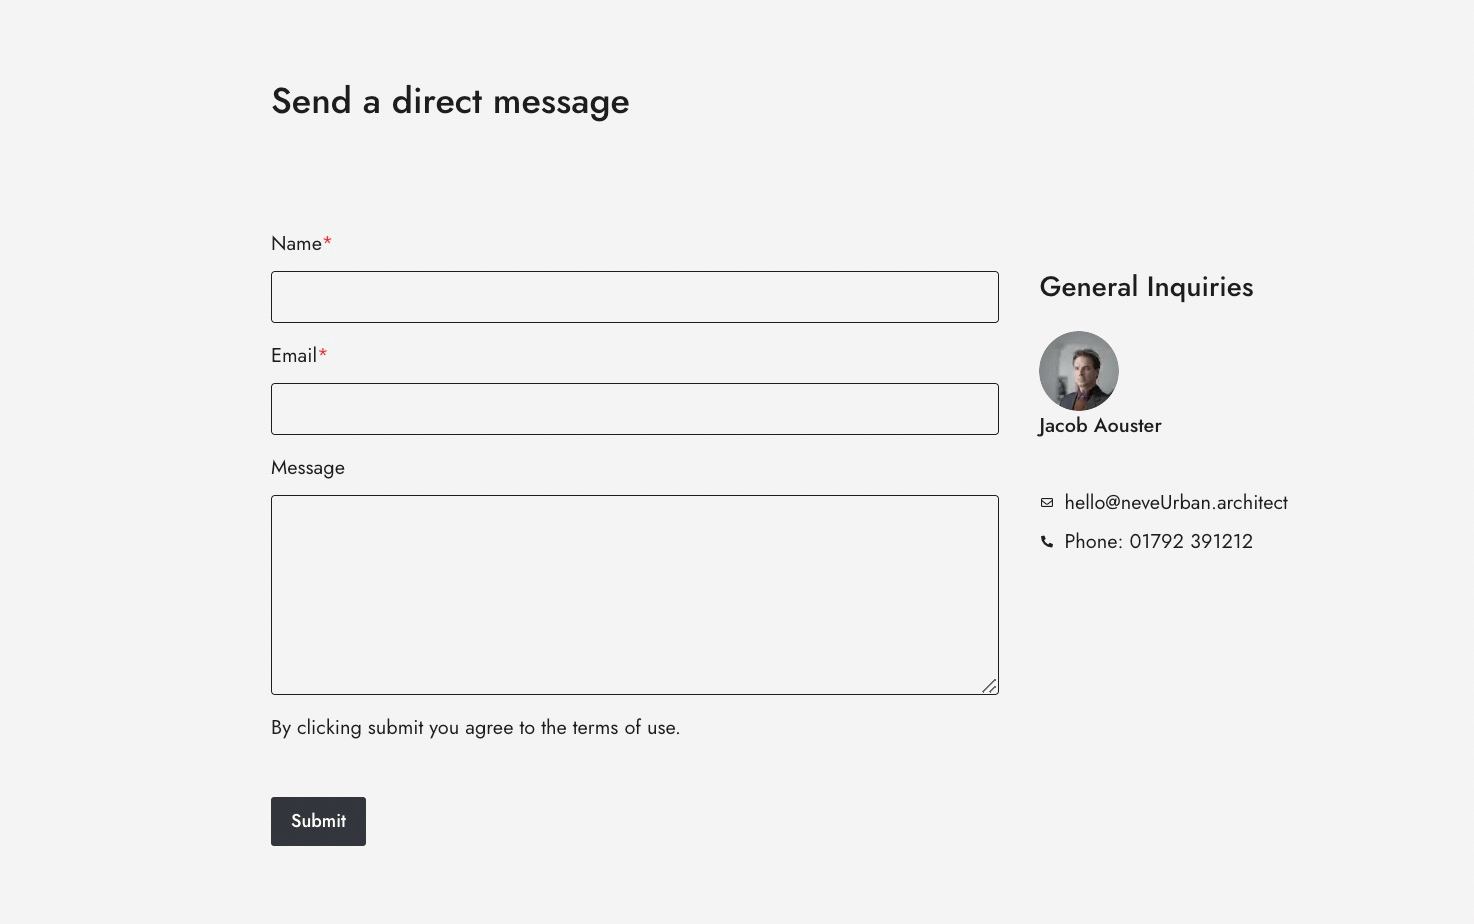Click Jacob Aouster's profile photo

[x=1079, y=370]
